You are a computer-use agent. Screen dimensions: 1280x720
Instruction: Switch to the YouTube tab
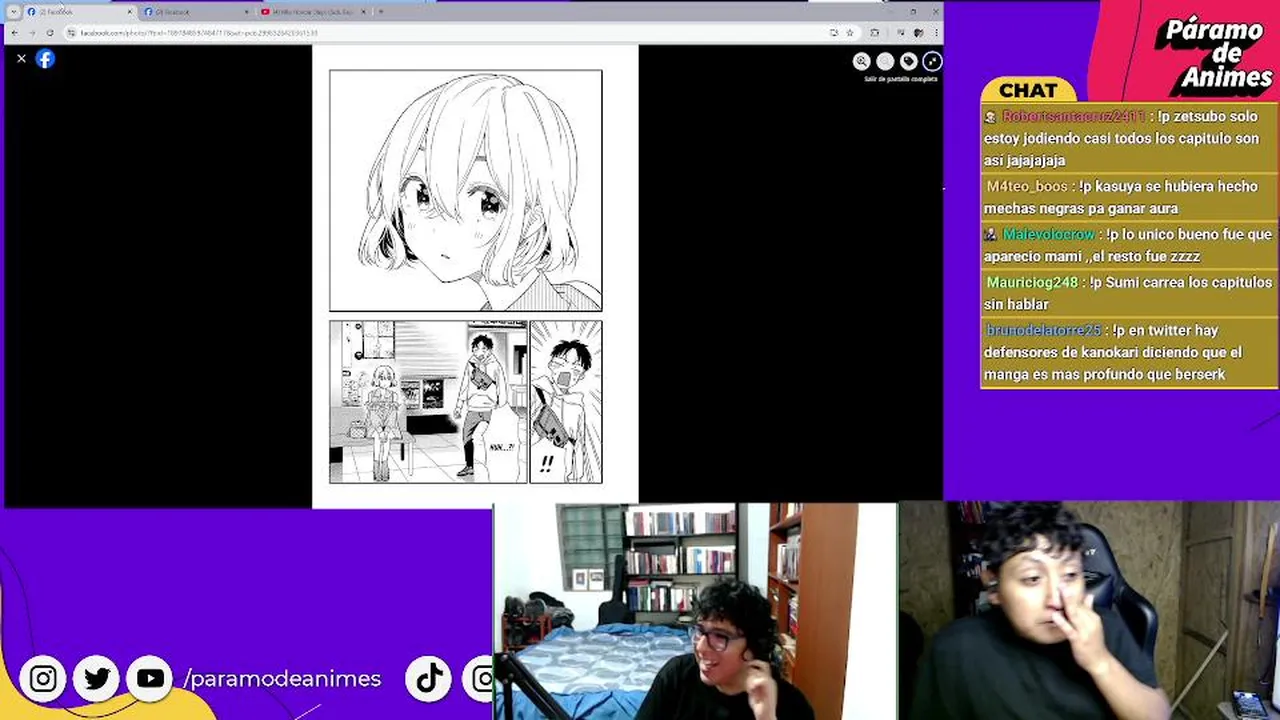click(x=312, y=12)
